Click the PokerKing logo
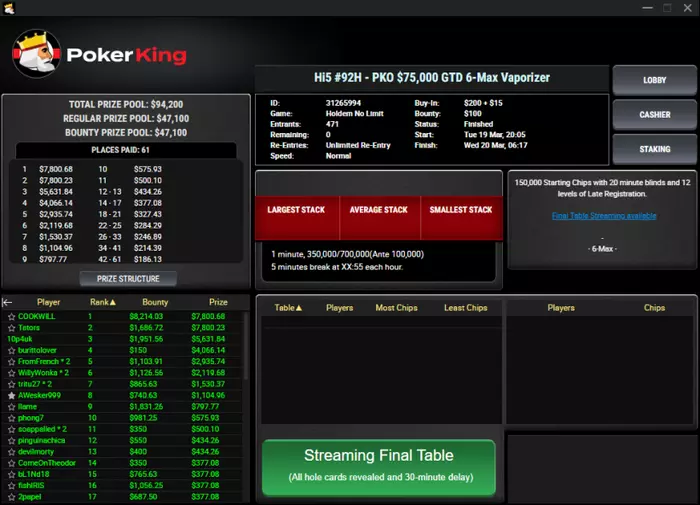This screenshot has height=505, width=700. click(99, 54)
